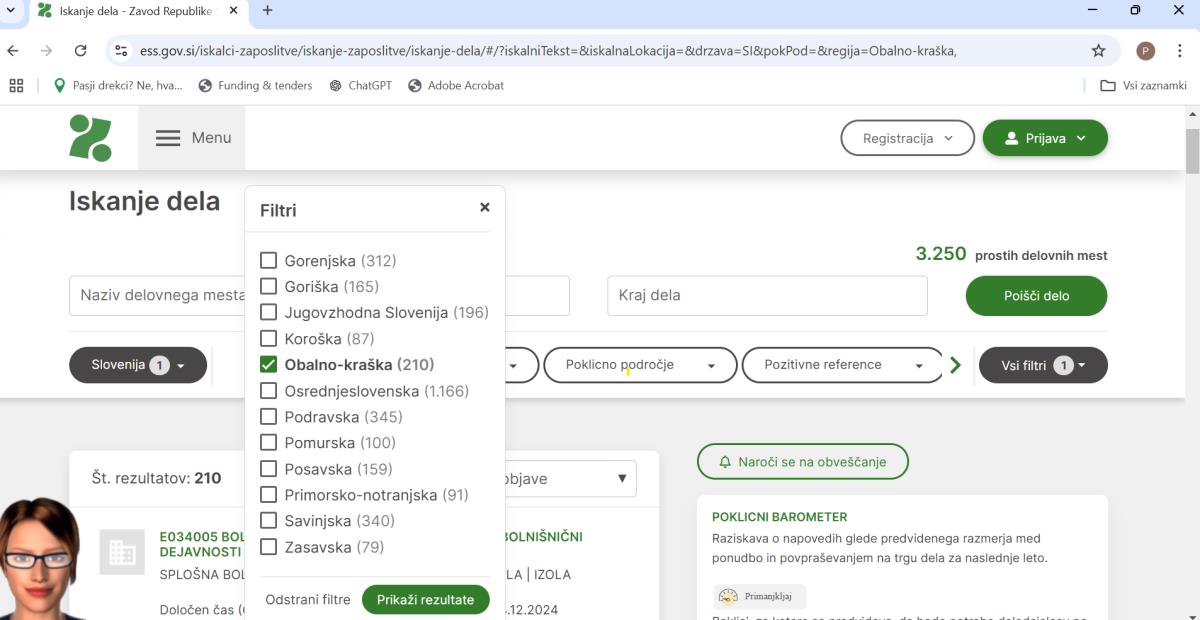The height and width of the screenshot is (620, 1200).
Task: Bookmark this page with star icon
Action: [1098, 51]
